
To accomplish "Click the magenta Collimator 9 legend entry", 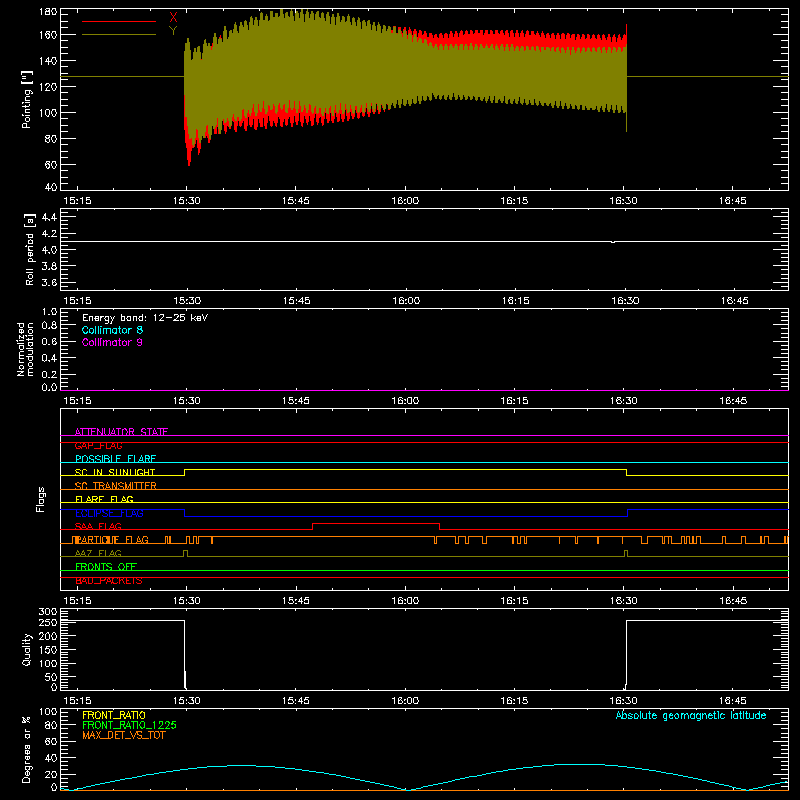I will (112, 342).
